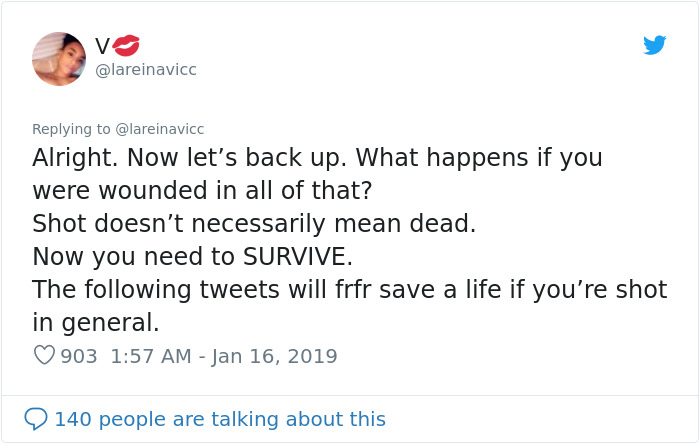Click @lareinavicc in the "Replying to" line
The width and height of the screenshot is (700, 444).
tap(160, 129)
